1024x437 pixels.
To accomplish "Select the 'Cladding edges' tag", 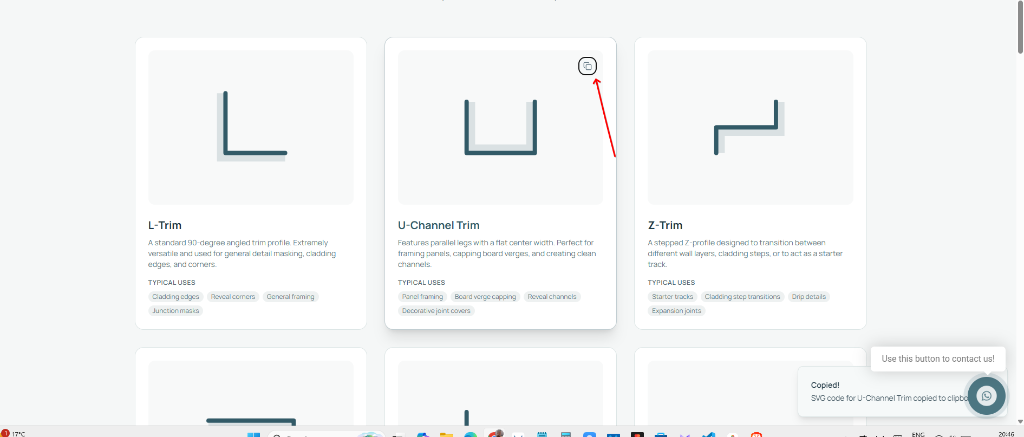I will (x=176, y=297).
